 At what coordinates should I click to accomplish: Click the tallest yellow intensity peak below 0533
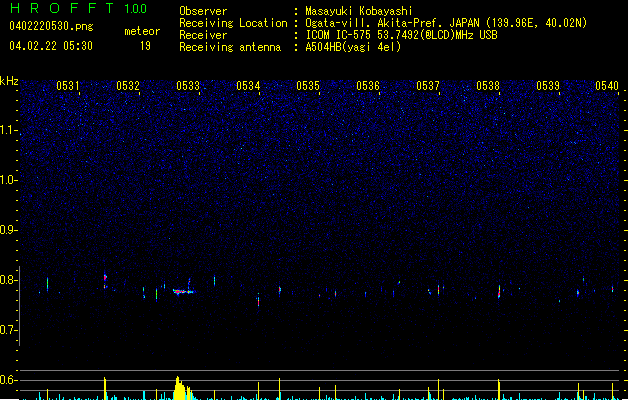click(x=178, y=388)
